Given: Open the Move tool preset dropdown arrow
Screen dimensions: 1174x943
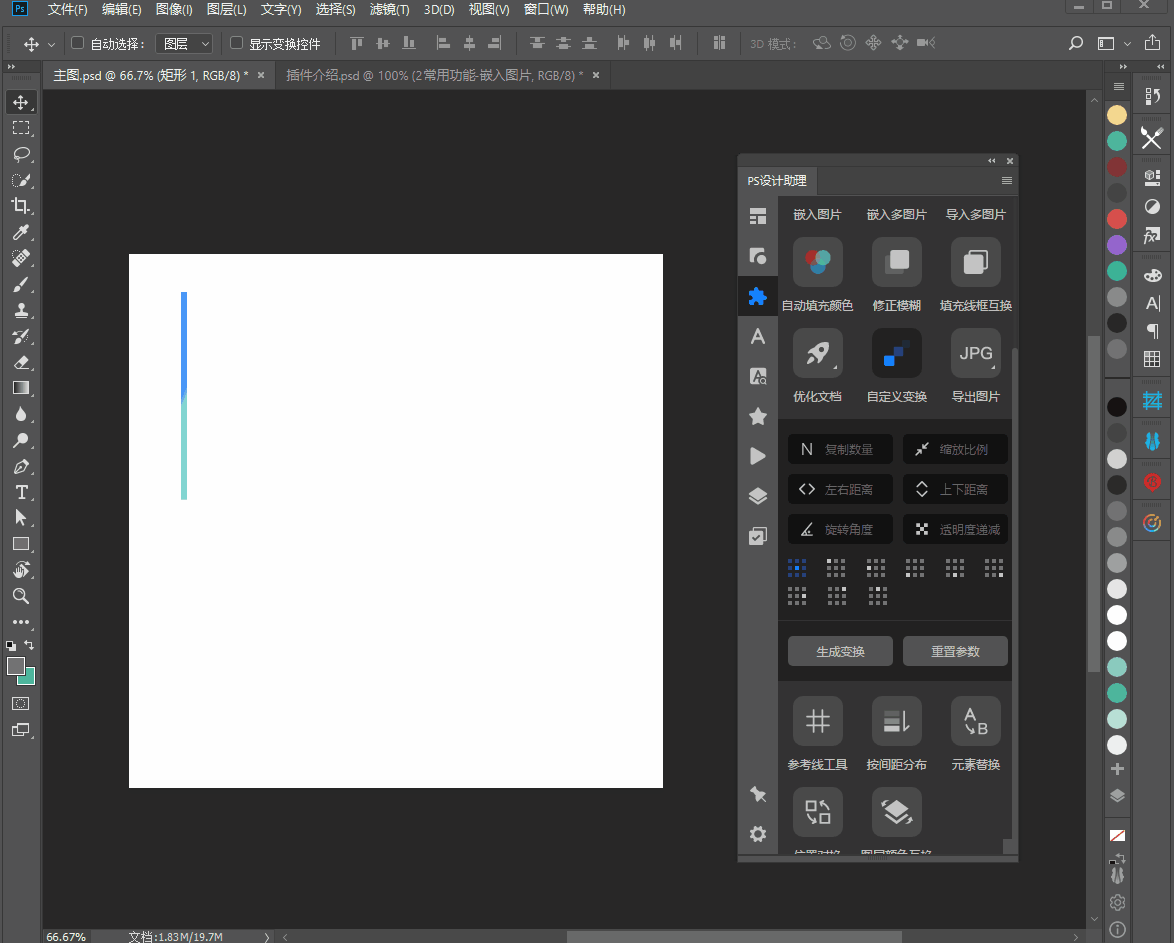Looking at the screenshot, I should (x=51, y=44).
